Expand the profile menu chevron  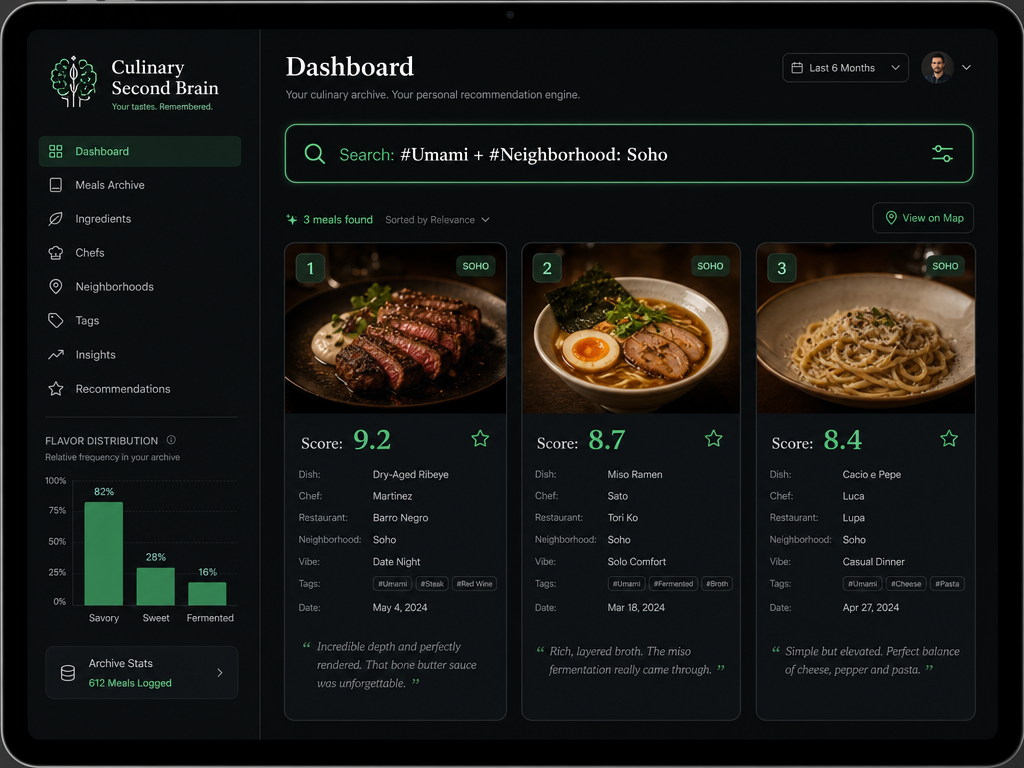pos(967,67)
